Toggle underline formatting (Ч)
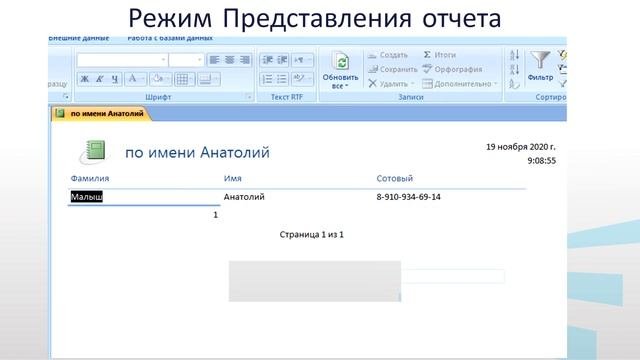Image resolution: width=640 pixels, height=360 pixels. [115, 79]
